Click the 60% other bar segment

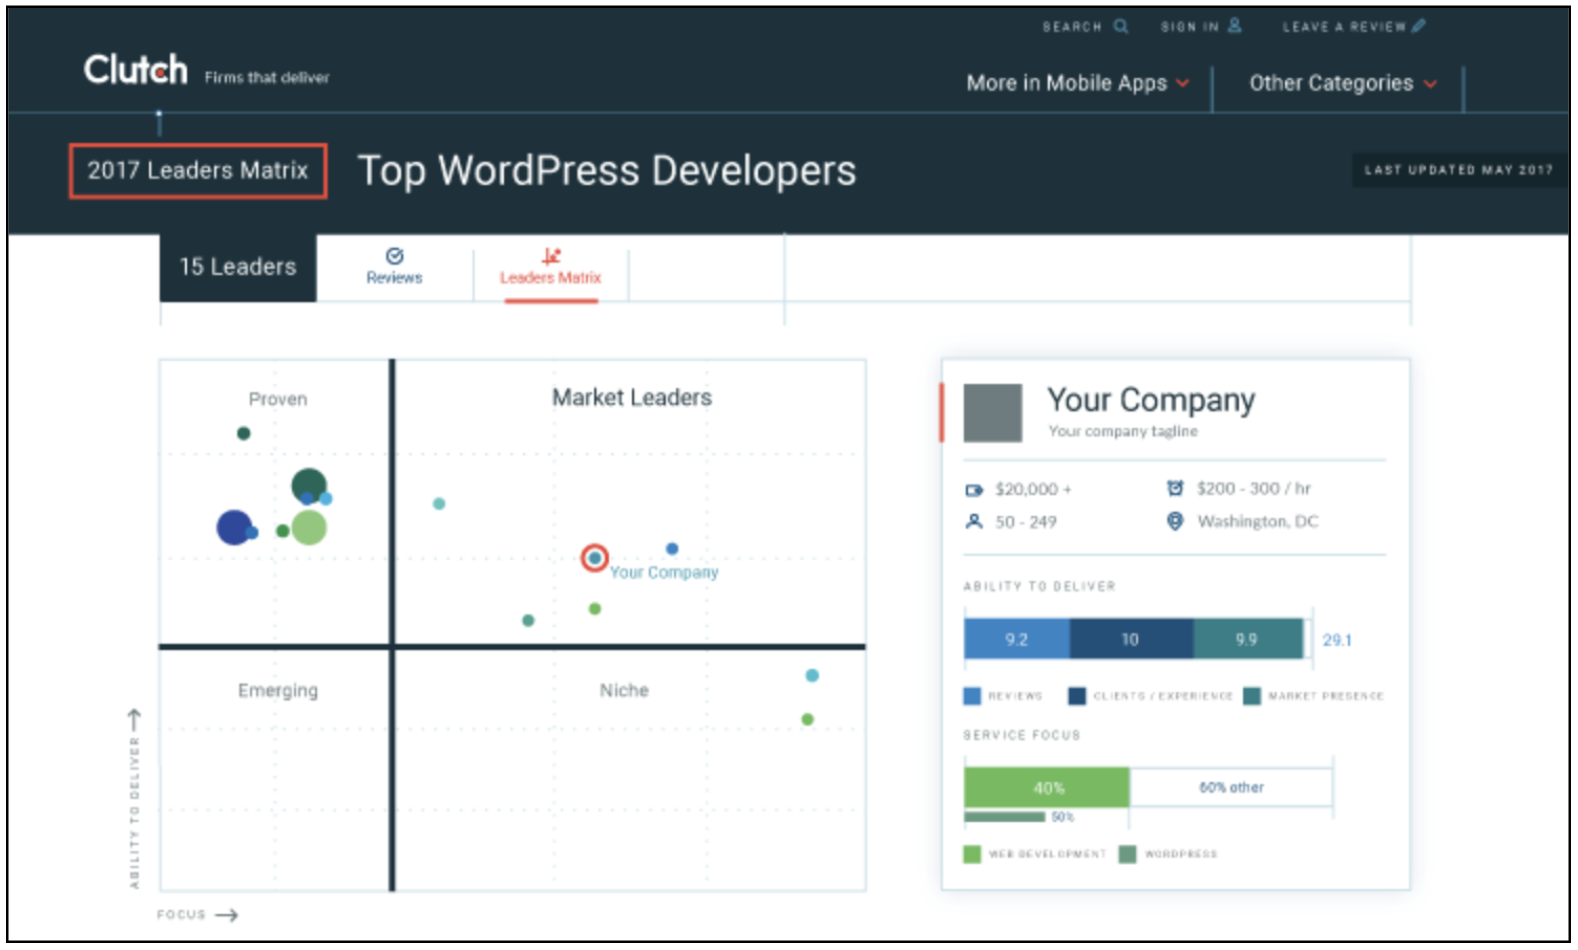(x=1231, y=788)
